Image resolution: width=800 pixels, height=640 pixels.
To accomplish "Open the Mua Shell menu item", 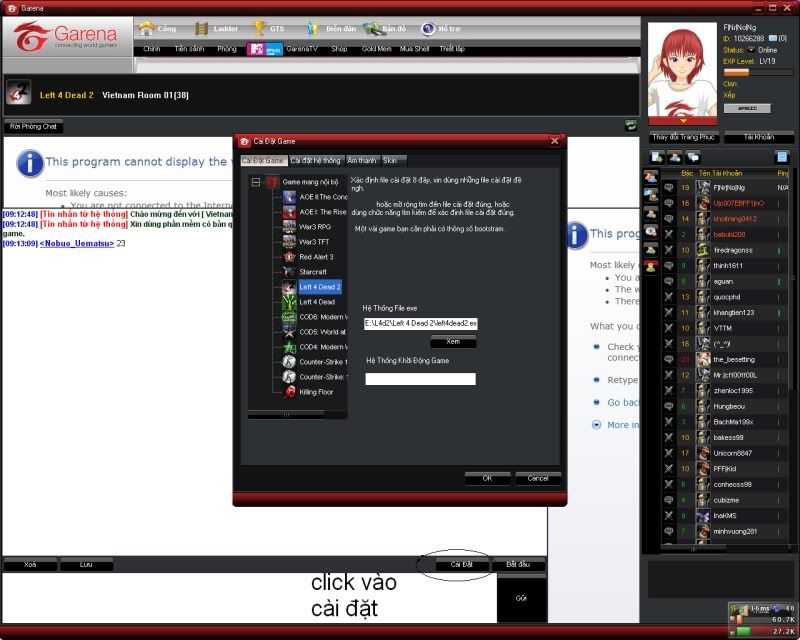I will click(x=414, y=49).
